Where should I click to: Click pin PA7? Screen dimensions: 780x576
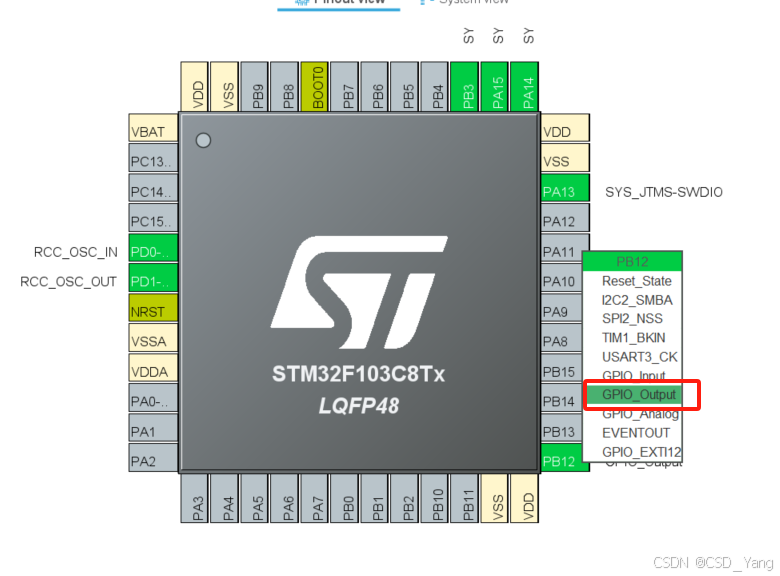click(x=314, y=498)
